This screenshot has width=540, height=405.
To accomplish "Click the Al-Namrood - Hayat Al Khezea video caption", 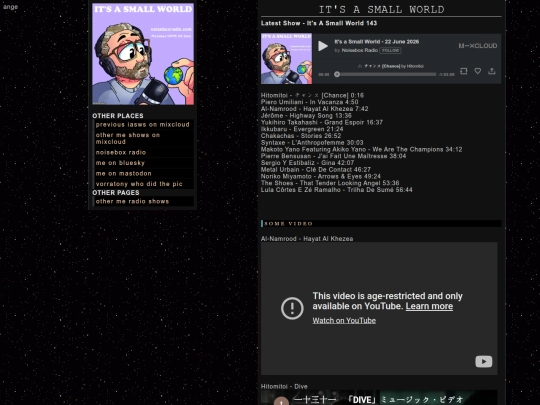I will click(307, 239).
